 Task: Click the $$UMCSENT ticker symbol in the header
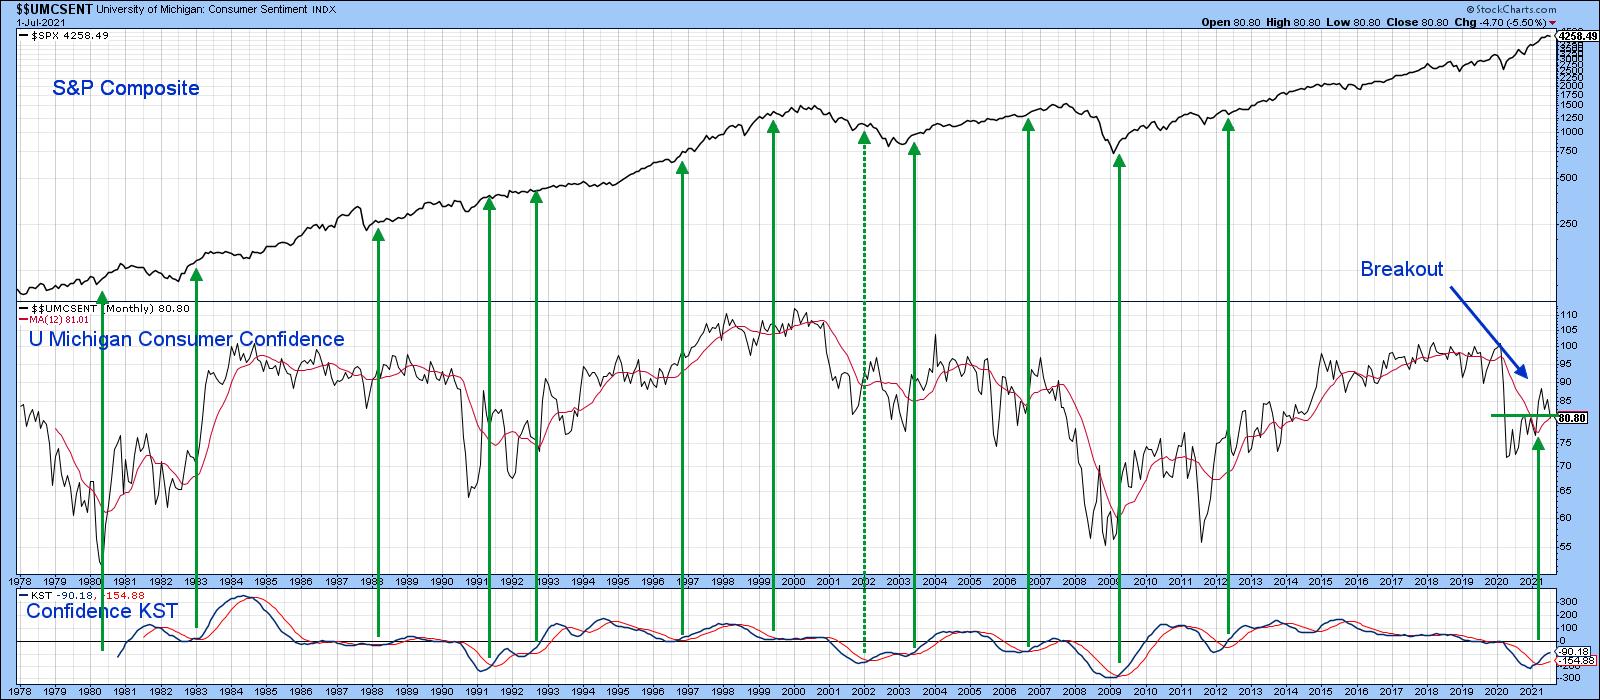55,8
